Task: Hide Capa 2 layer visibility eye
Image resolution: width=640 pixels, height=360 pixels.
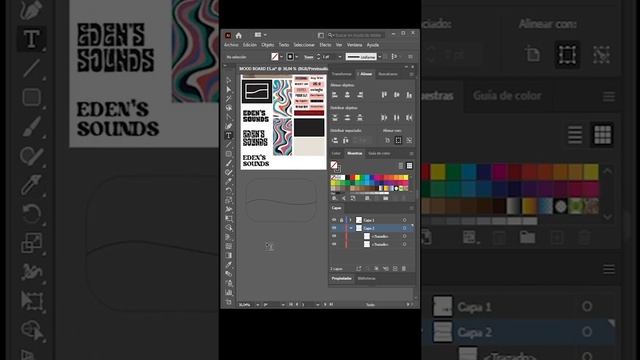Action: [334, 228]
